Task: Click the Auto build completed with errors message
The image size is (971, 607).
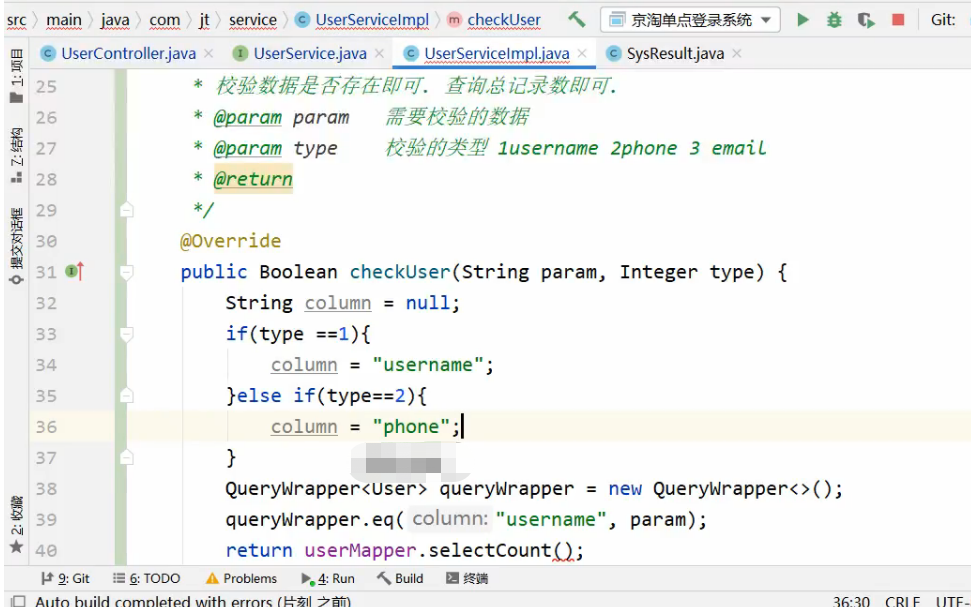Action: click(193, 601)
